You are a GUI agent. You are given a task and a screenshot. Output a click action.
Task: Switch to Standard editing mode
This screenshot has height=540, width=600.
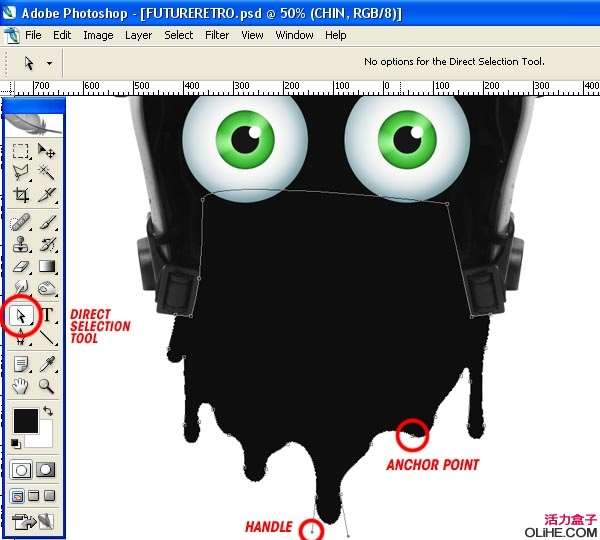pyautogui.click(x=21, y=469)
